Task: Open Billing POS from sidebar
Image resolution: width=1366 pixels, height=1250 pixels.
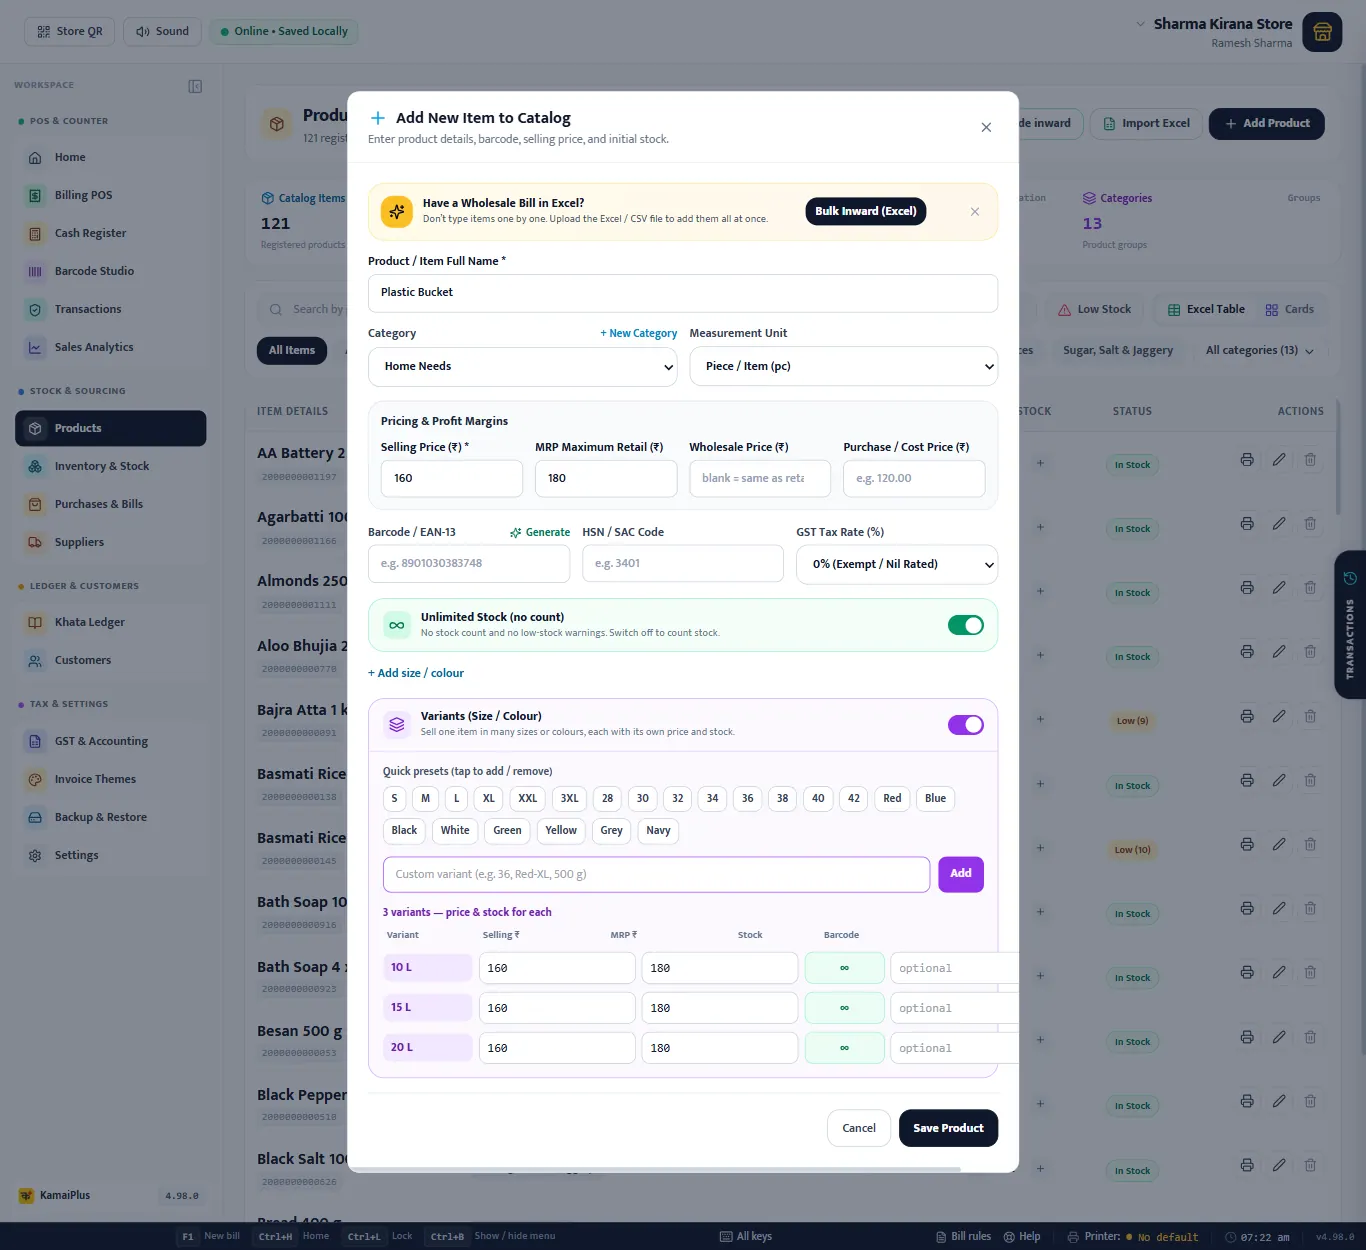Action: (x=110, y=195)
